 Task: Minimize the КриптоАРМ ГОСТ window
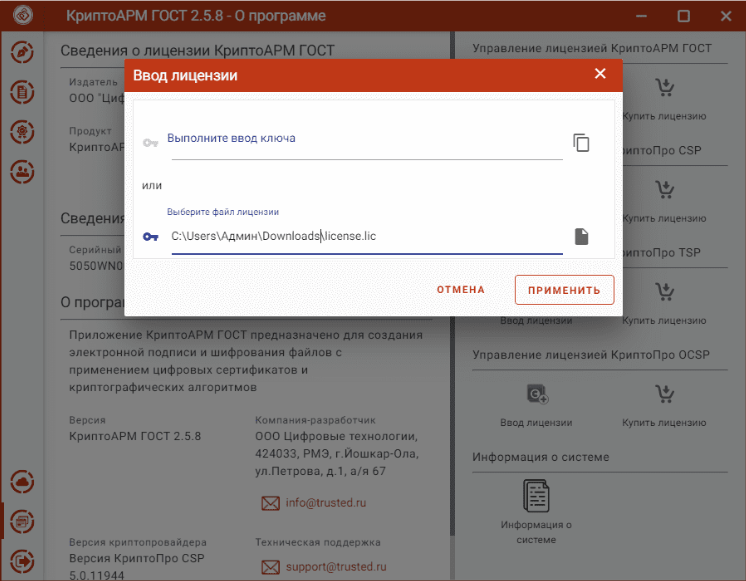(641, 16)
